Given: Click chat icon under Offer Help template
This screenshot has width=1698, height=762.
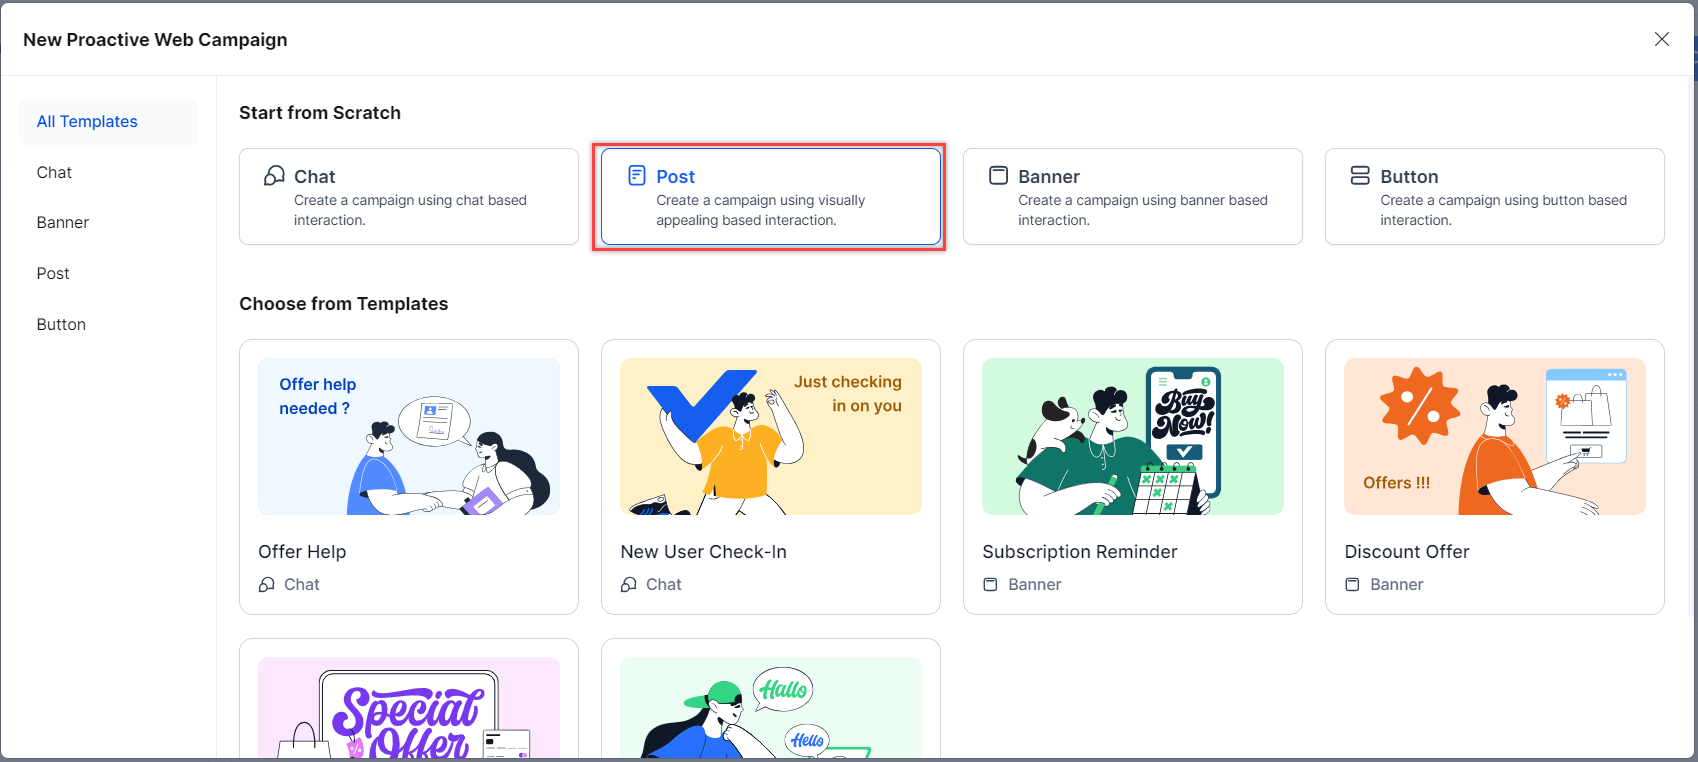Looking at the screenshot, I should (x=267, y=585).
